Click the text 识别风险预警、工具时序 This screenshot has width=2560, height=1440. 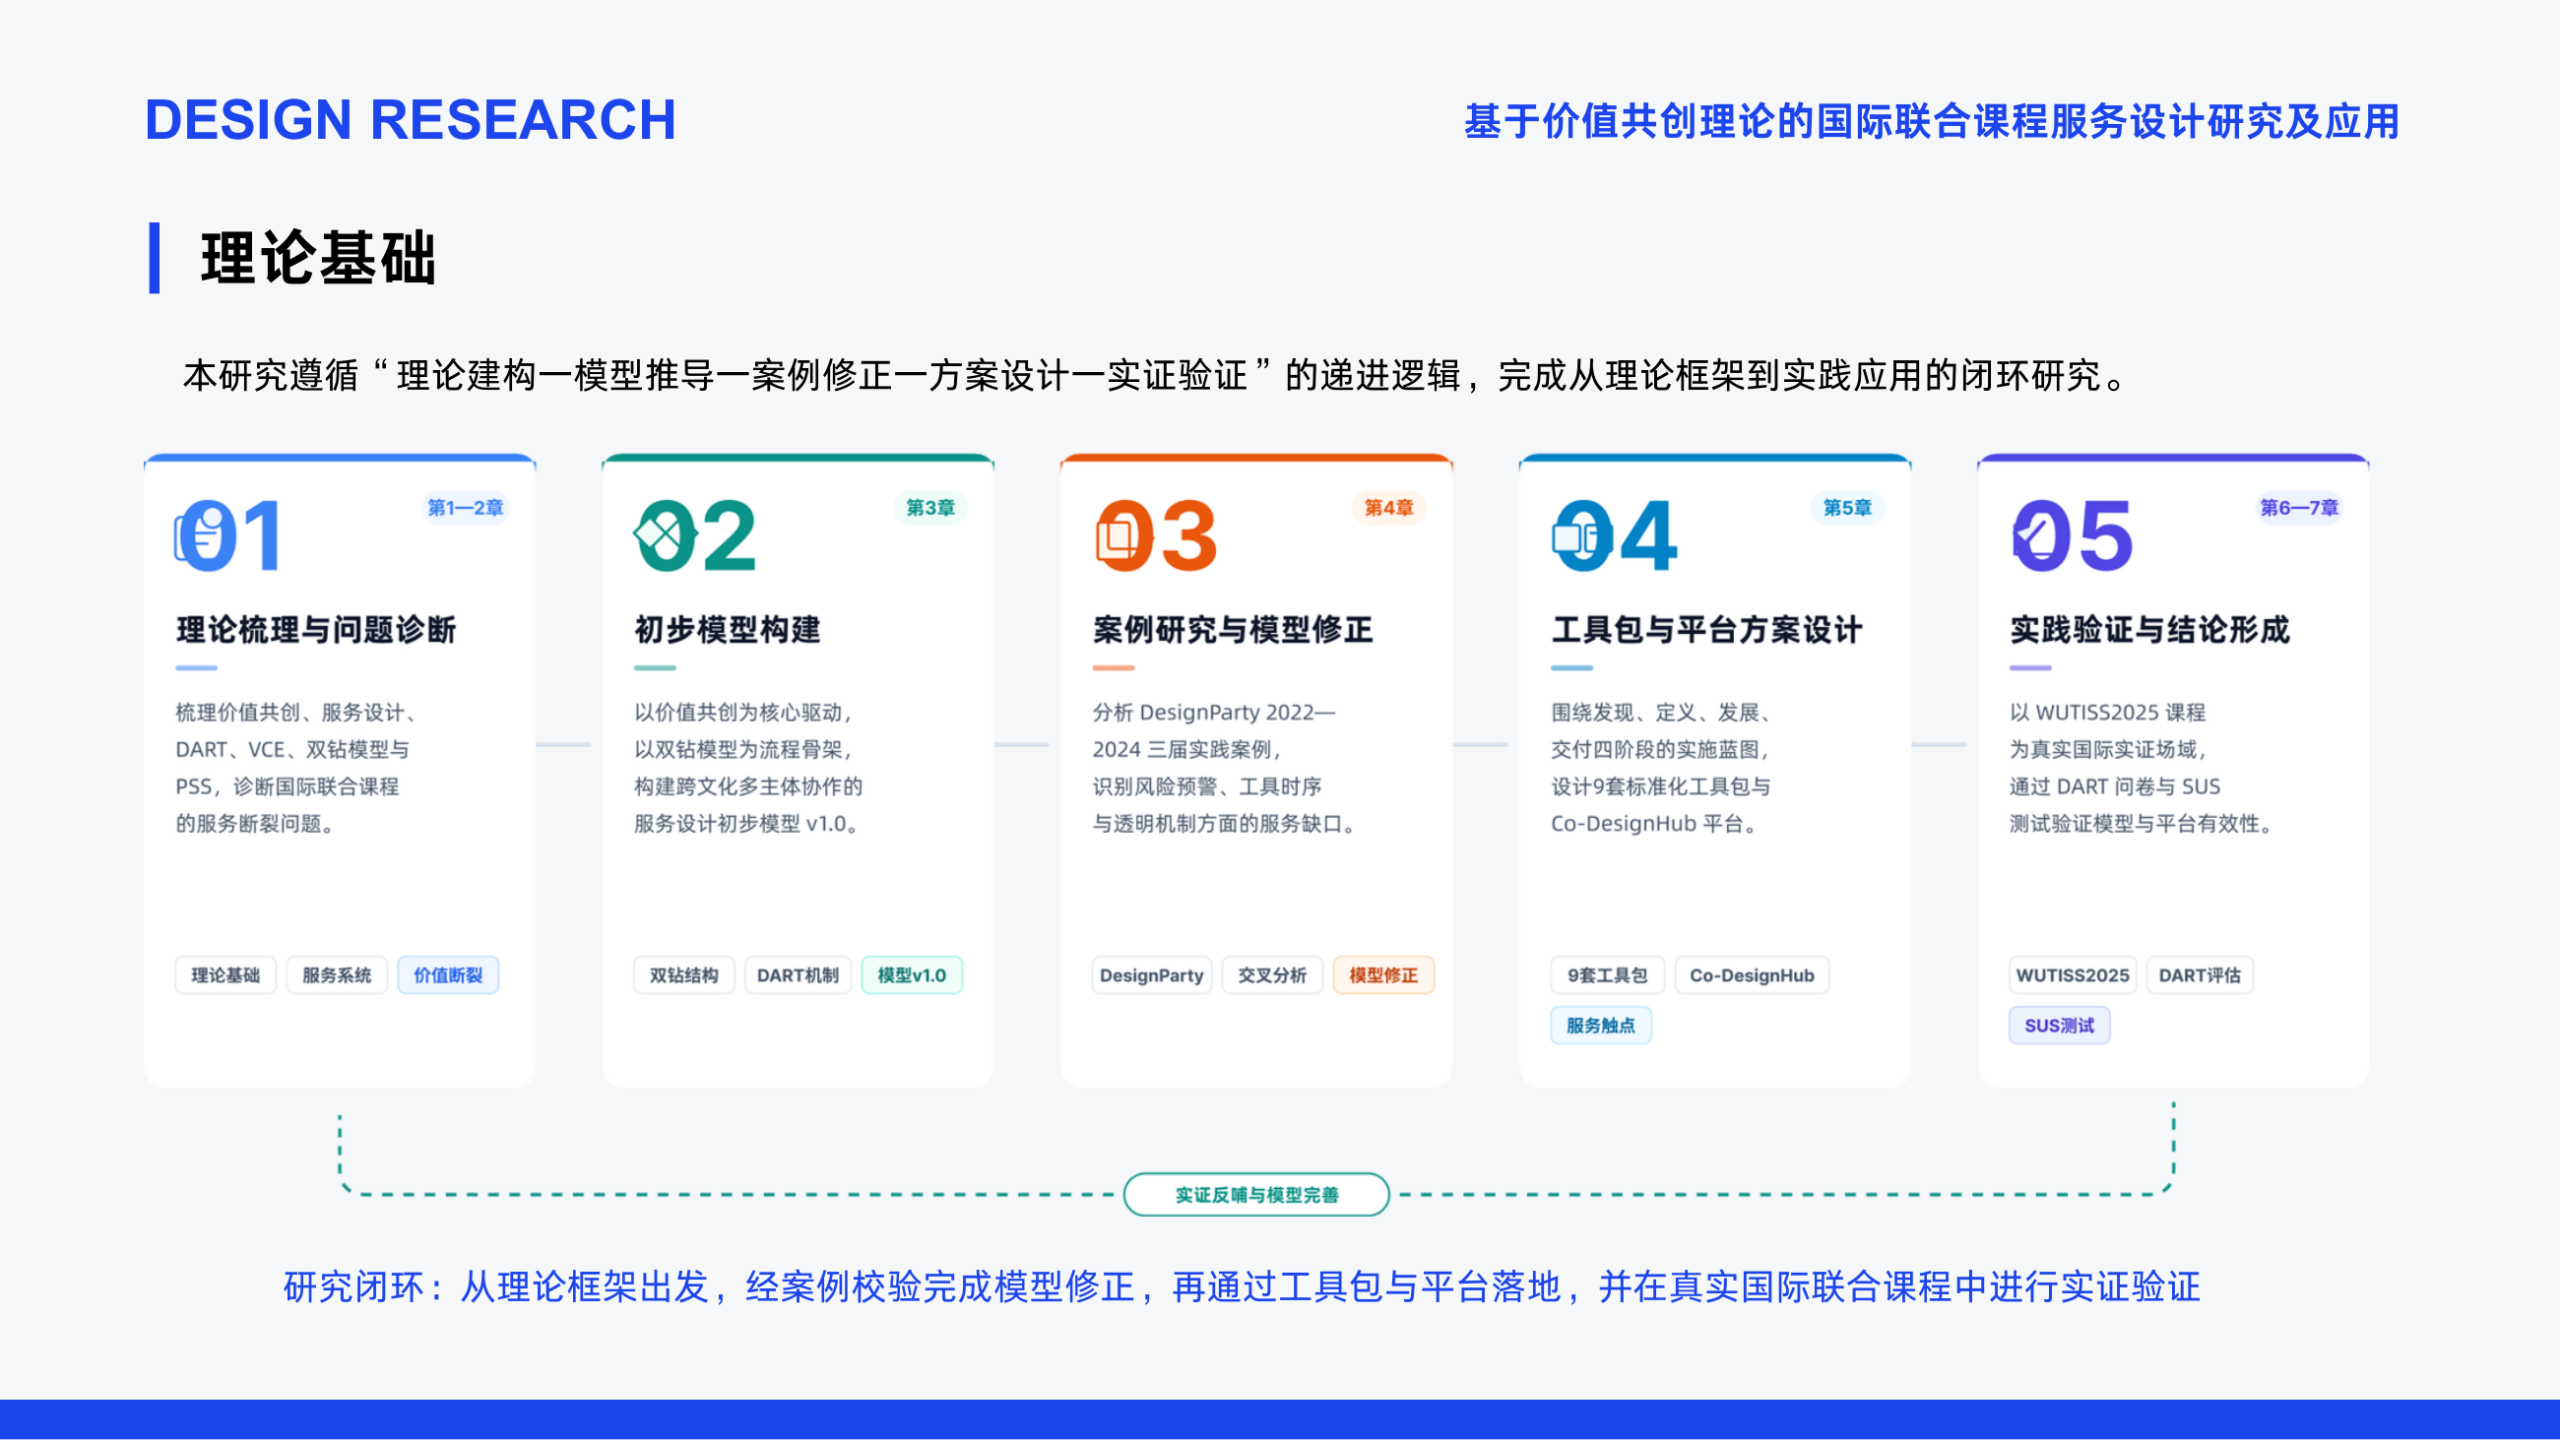pyautogui.click(x=1207, y=787)
